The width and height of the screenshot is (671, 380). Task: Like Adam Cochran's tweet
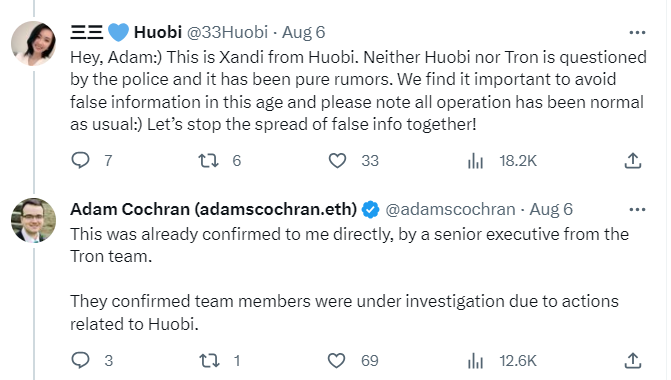click(x=336, y=361)
